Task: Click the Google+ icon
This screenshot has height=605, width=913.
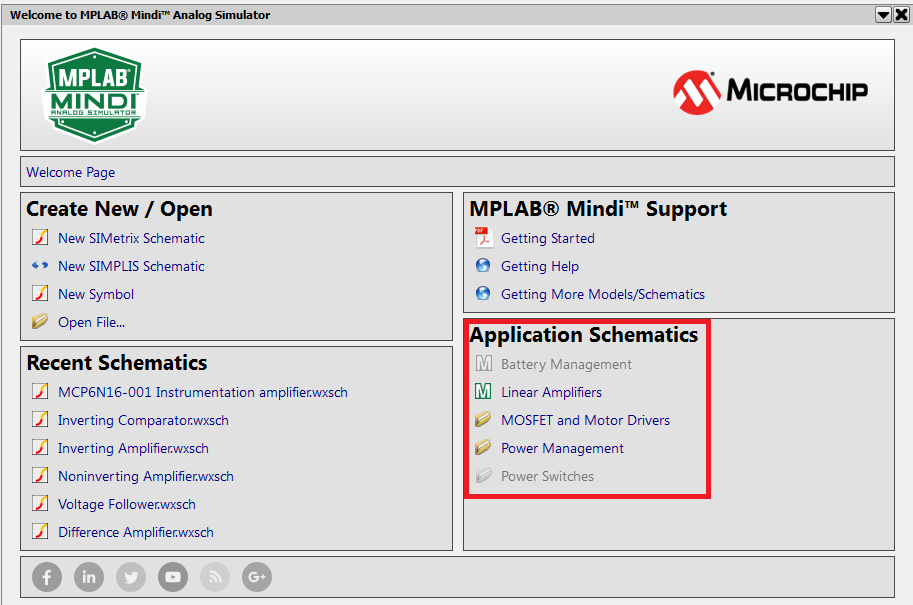Action: [256, 577]
